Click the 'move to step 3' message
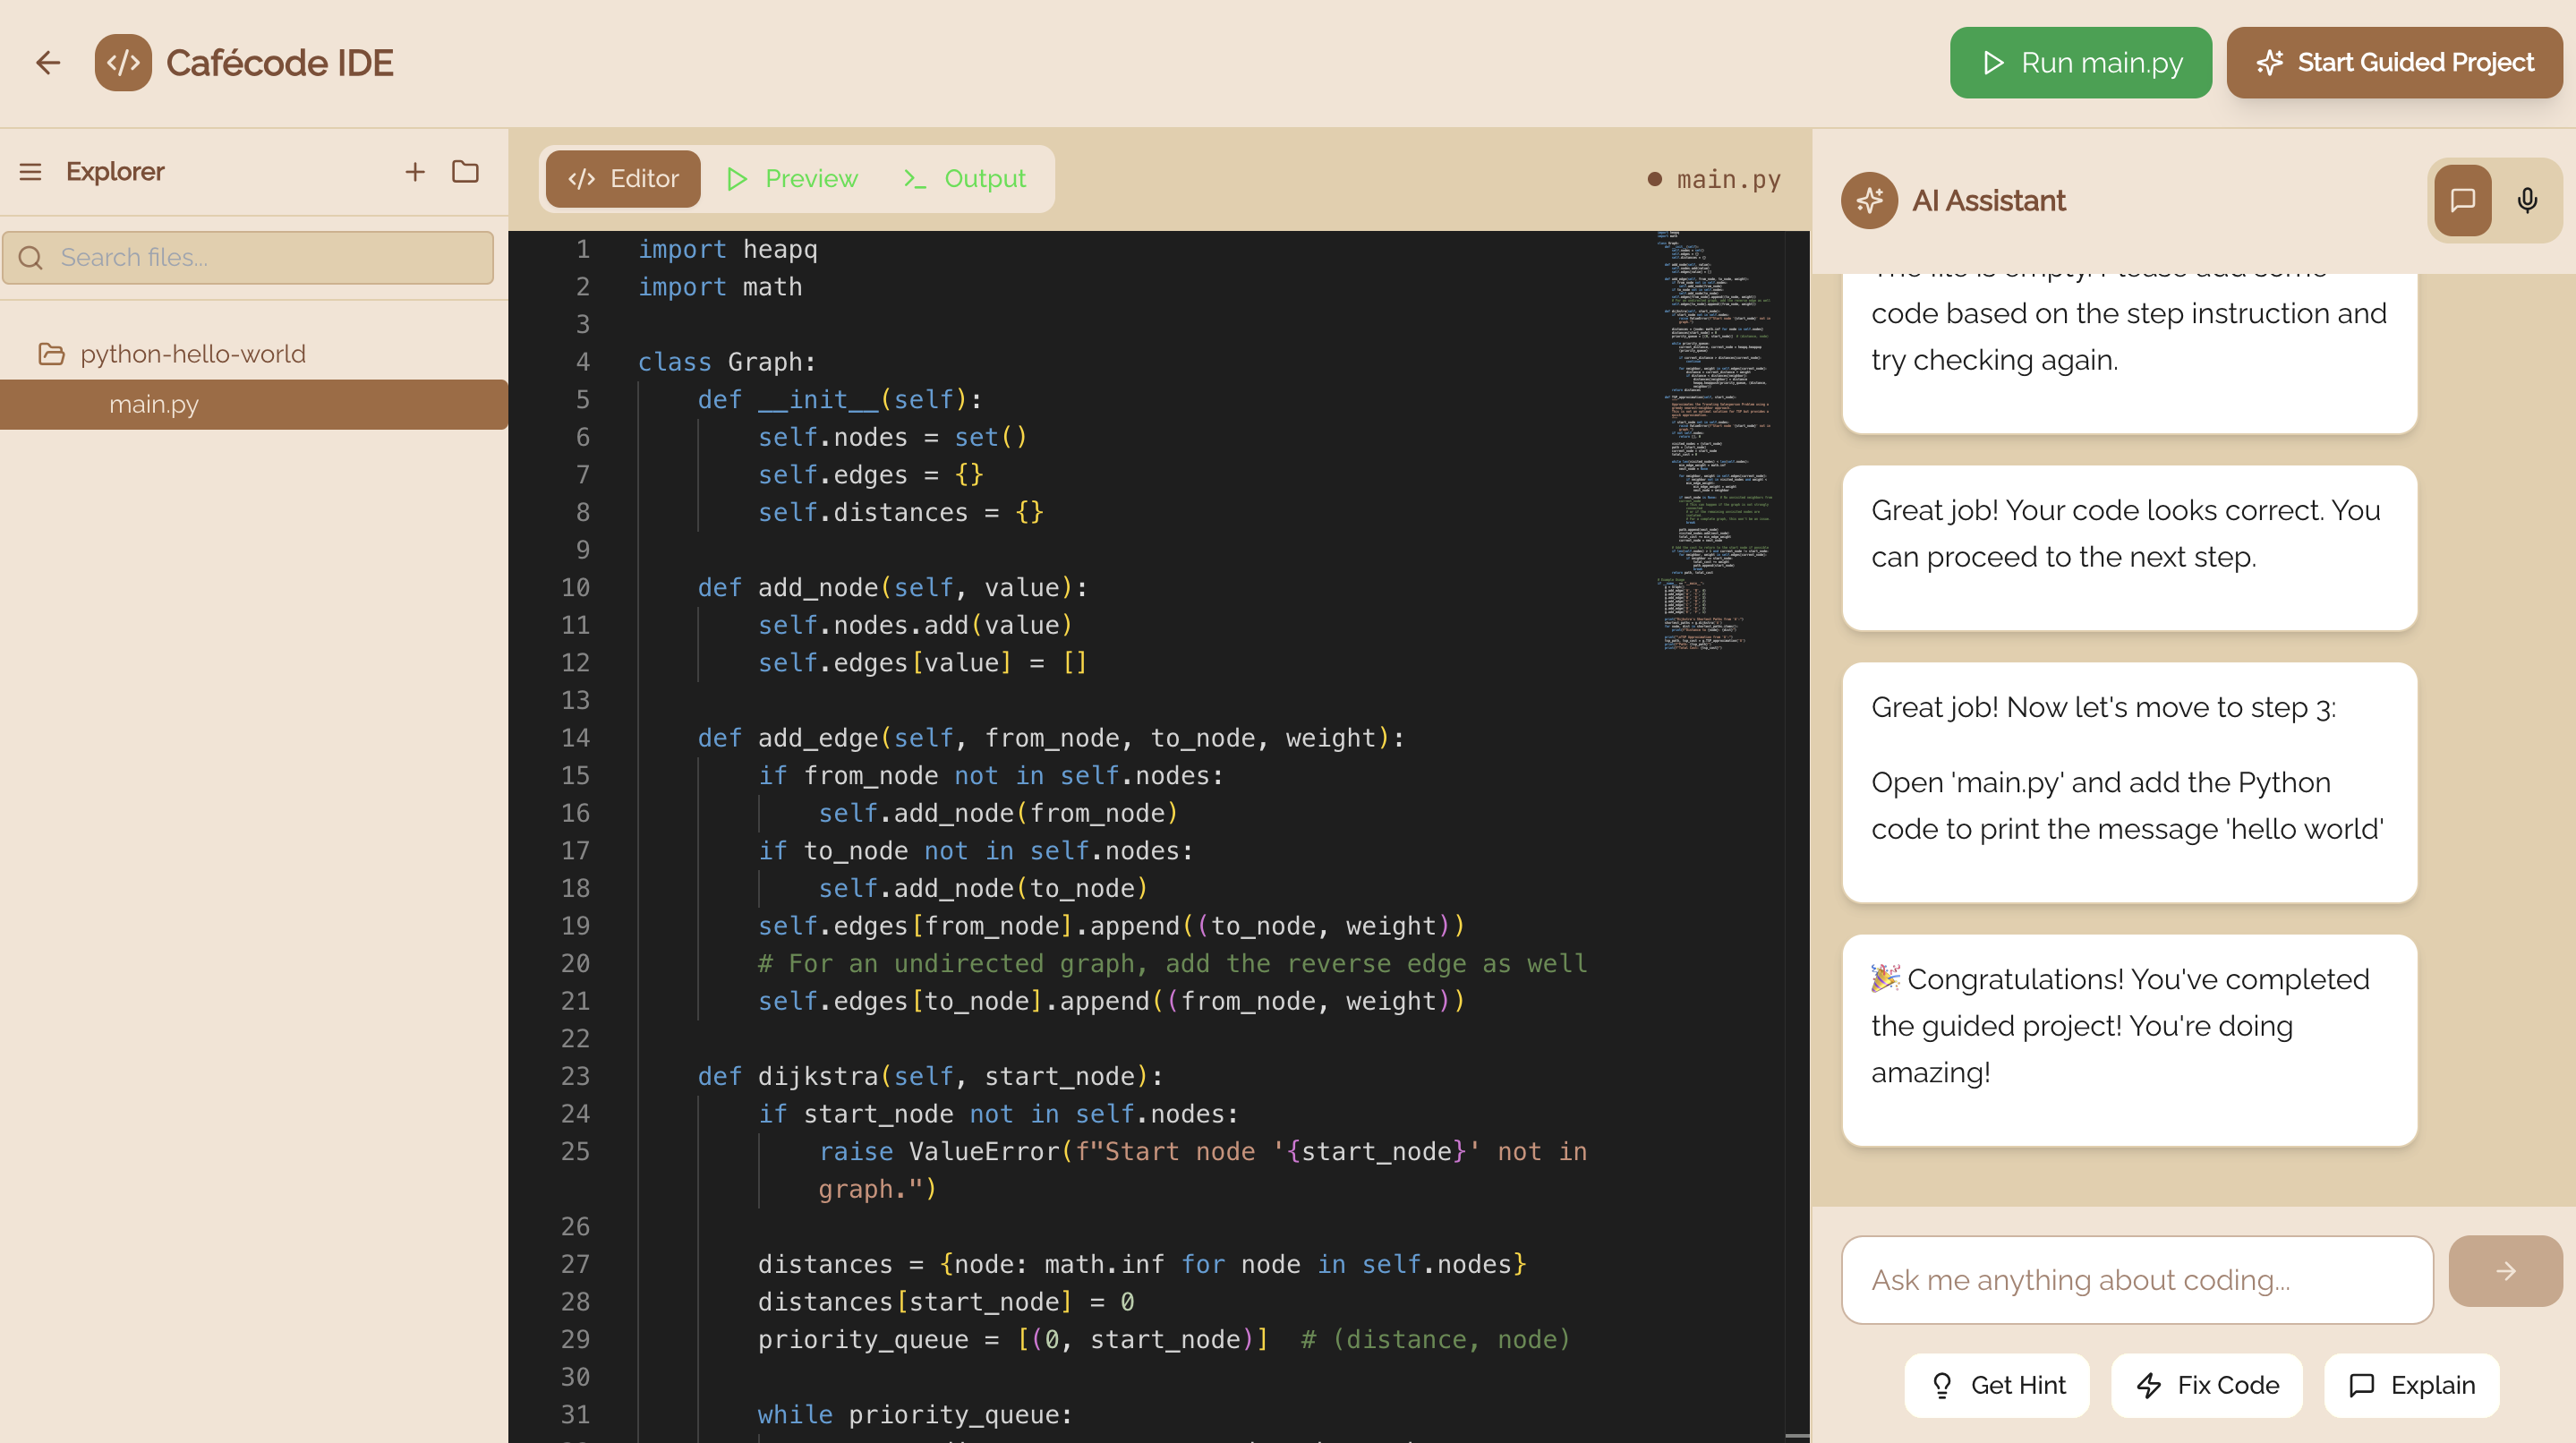Viewport: 2576px width, 1443px height. point(2129,782)
